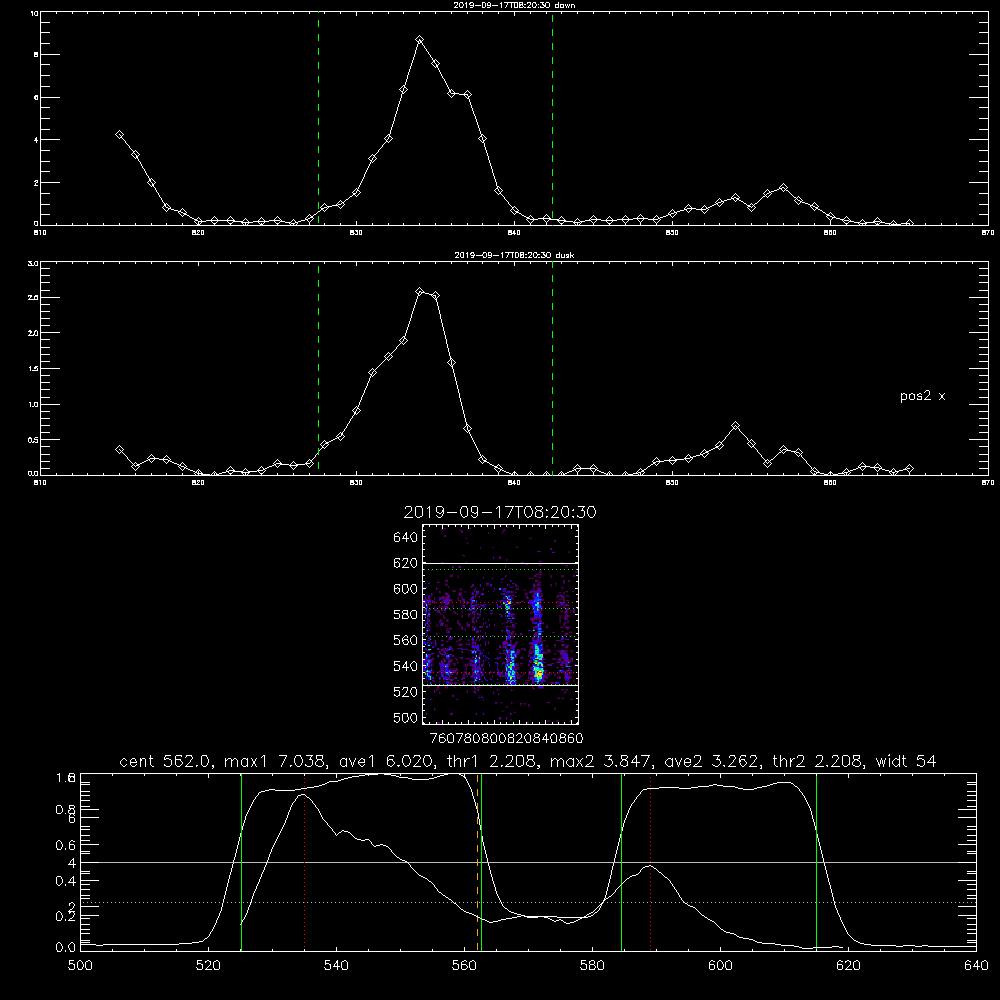
Task: Click the right green dashed line in dusk plot
Action: pos(552,368)
